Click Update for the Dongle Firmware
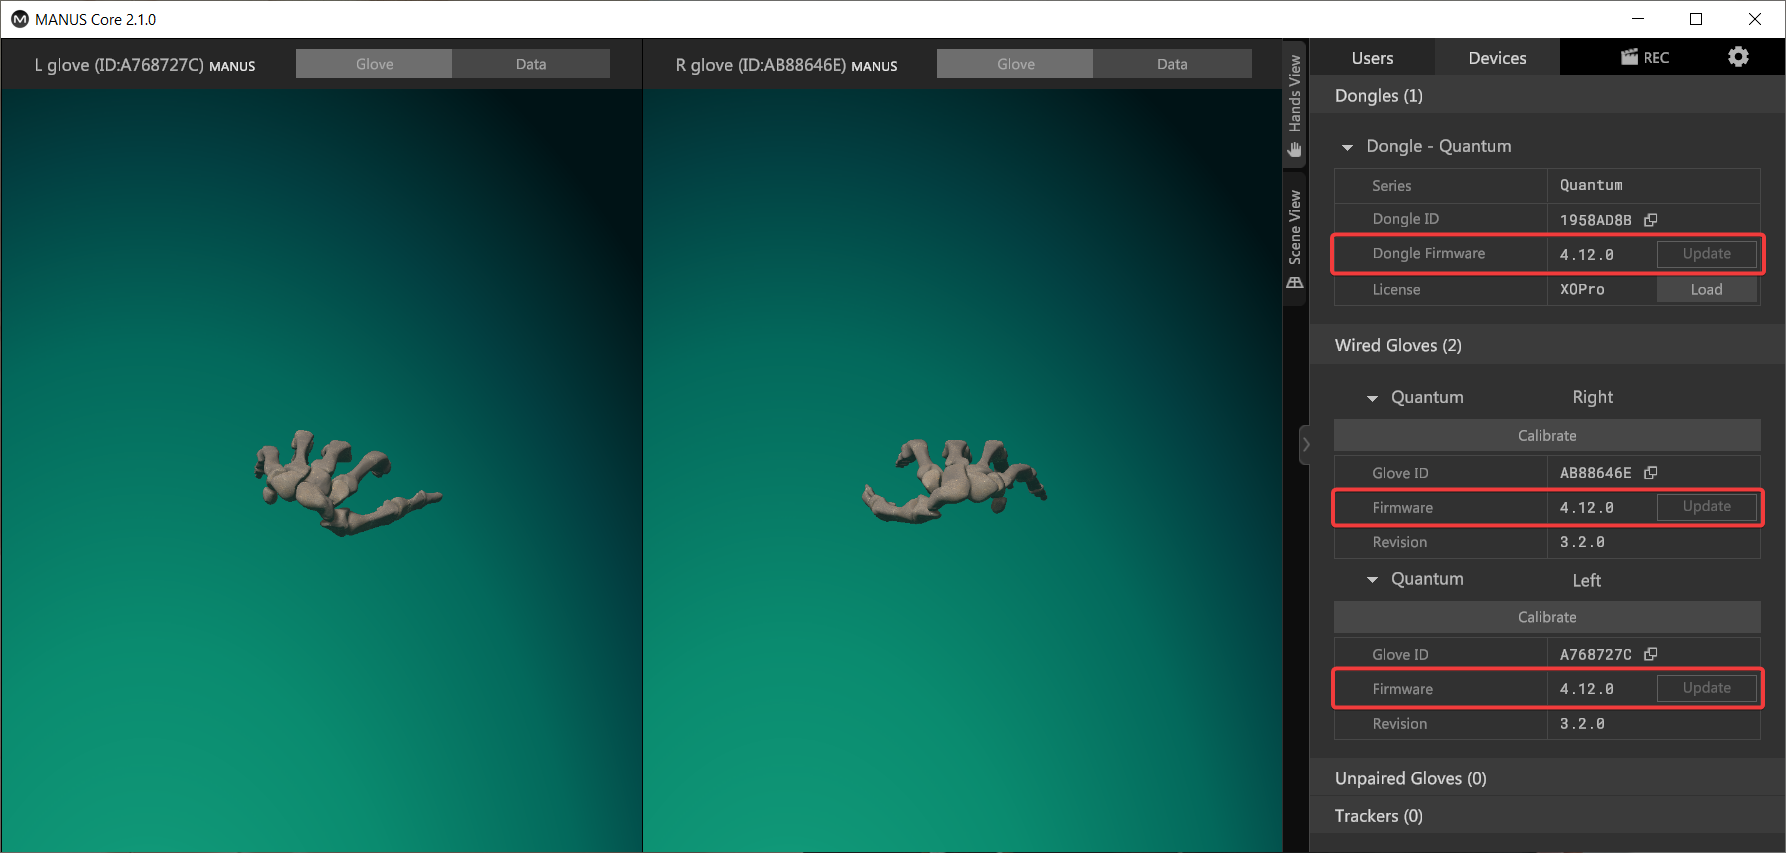The width and height of the screenshot is (1786, 853). 1706,254
